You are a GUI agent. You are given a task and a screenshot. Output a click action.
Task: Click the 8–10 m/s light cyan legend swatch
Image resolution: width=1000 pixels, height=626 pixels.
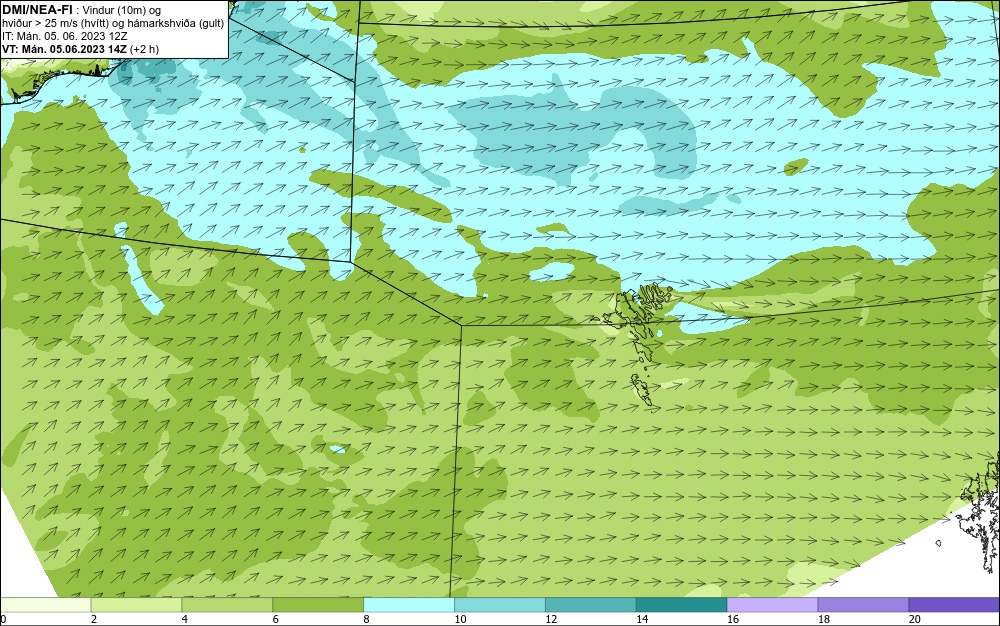click(x=409, y=605)
